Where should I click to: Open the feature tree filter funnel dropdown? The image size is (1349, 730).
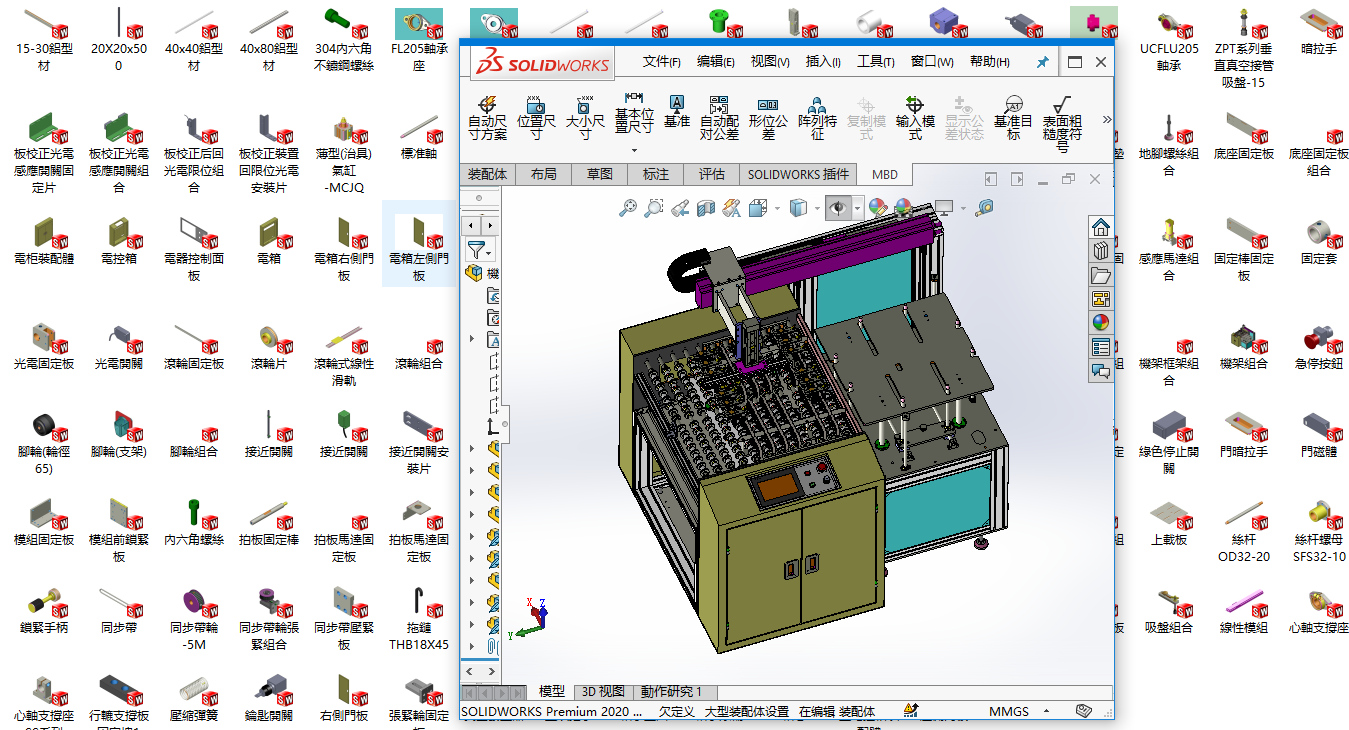pyautogui.click(x=480, y=250)
